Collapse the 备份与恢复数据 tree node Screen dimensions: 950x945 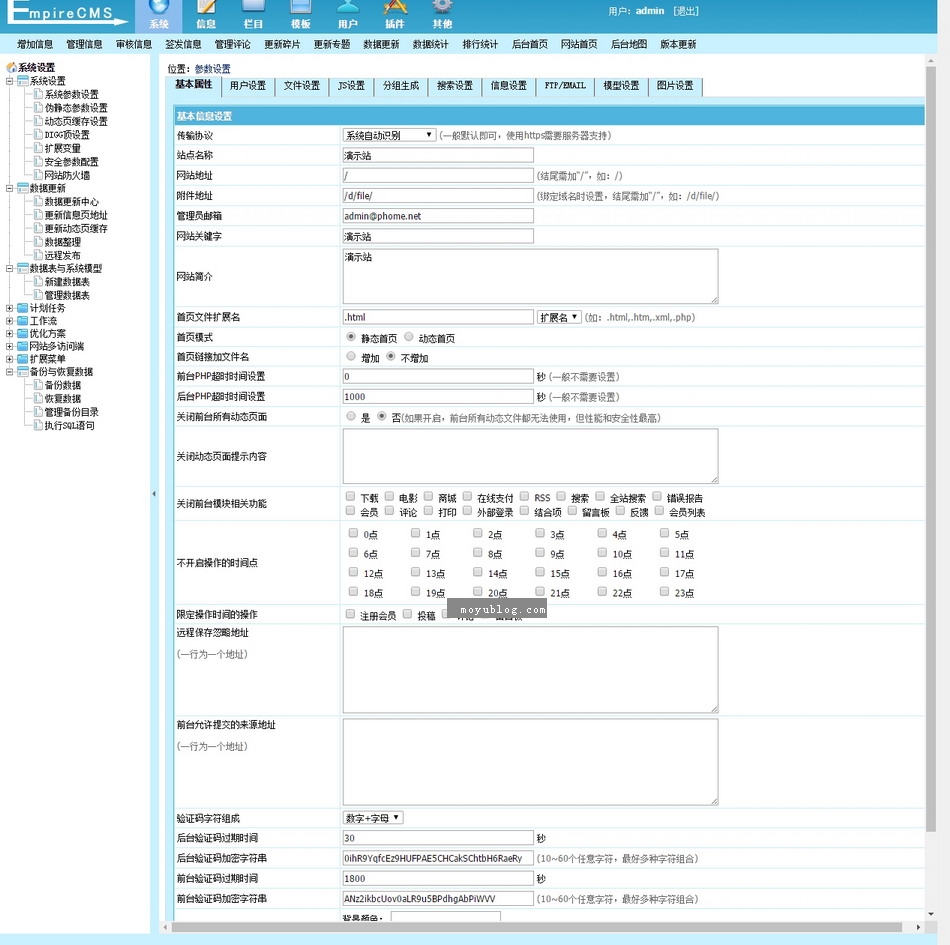tap(9, 371)
